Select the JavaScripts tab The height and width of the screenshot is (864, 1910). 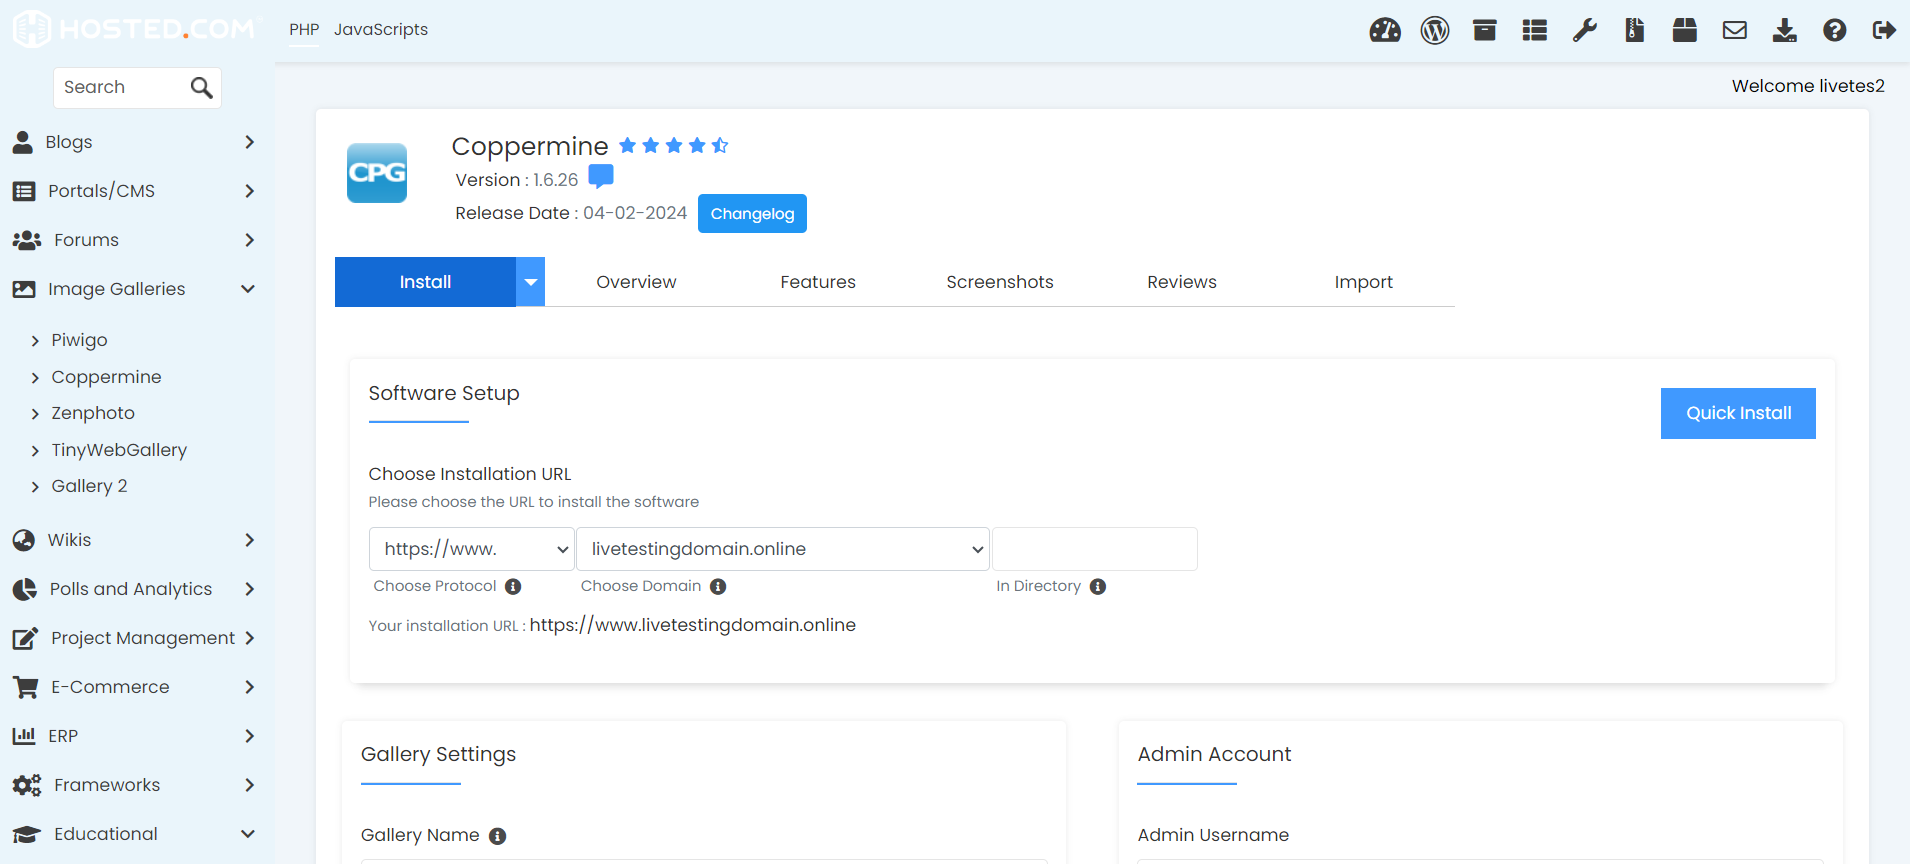[x=381, y=30]
